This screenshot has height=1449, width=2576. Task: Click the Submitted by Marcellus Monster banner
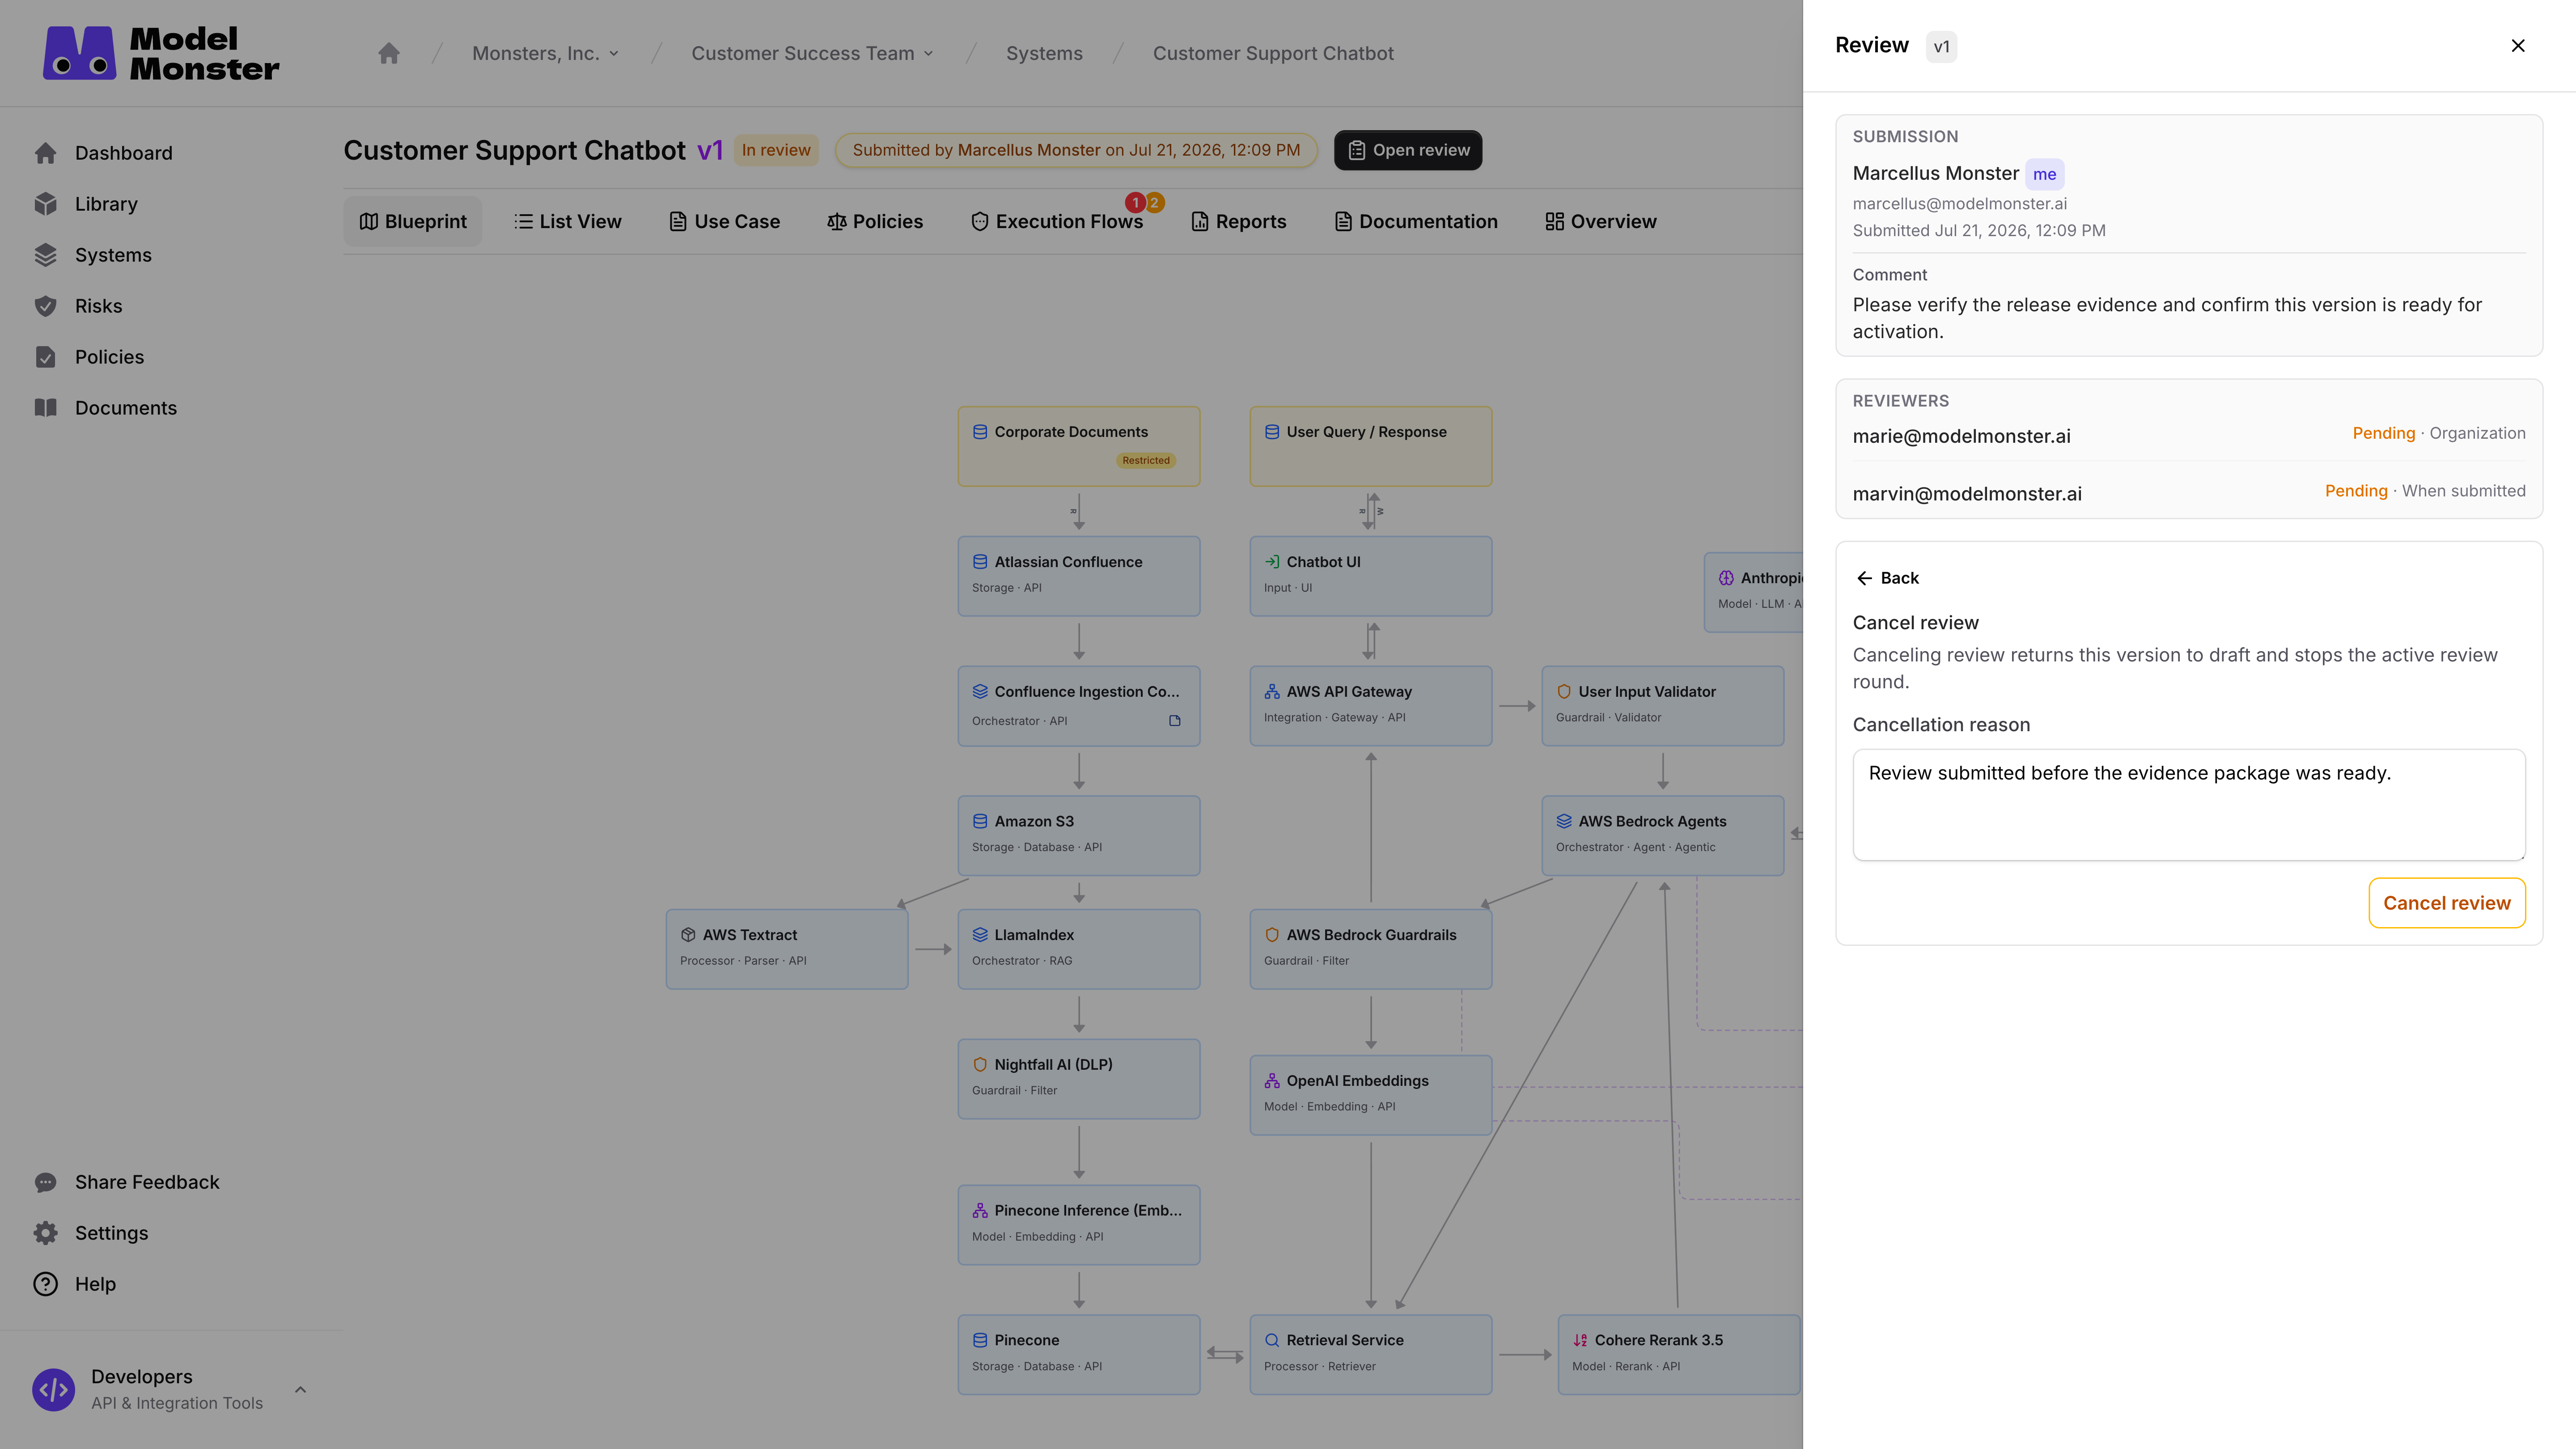pyautogui.click(x=1076, y=150)
